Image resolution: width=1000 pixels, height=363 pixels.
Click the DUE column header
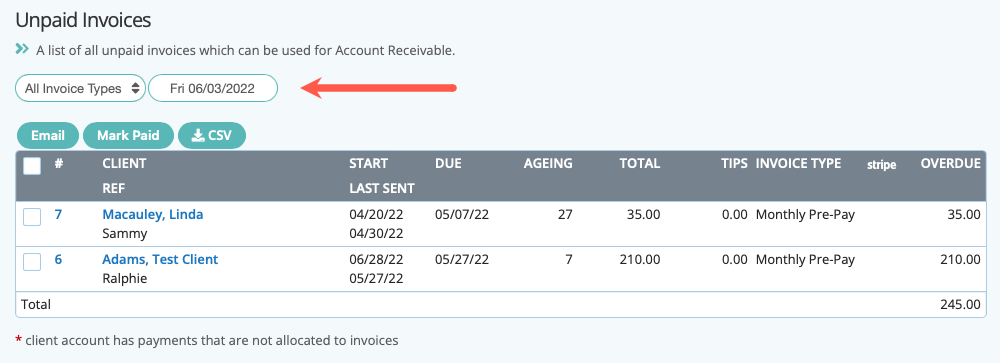[448, 164]
